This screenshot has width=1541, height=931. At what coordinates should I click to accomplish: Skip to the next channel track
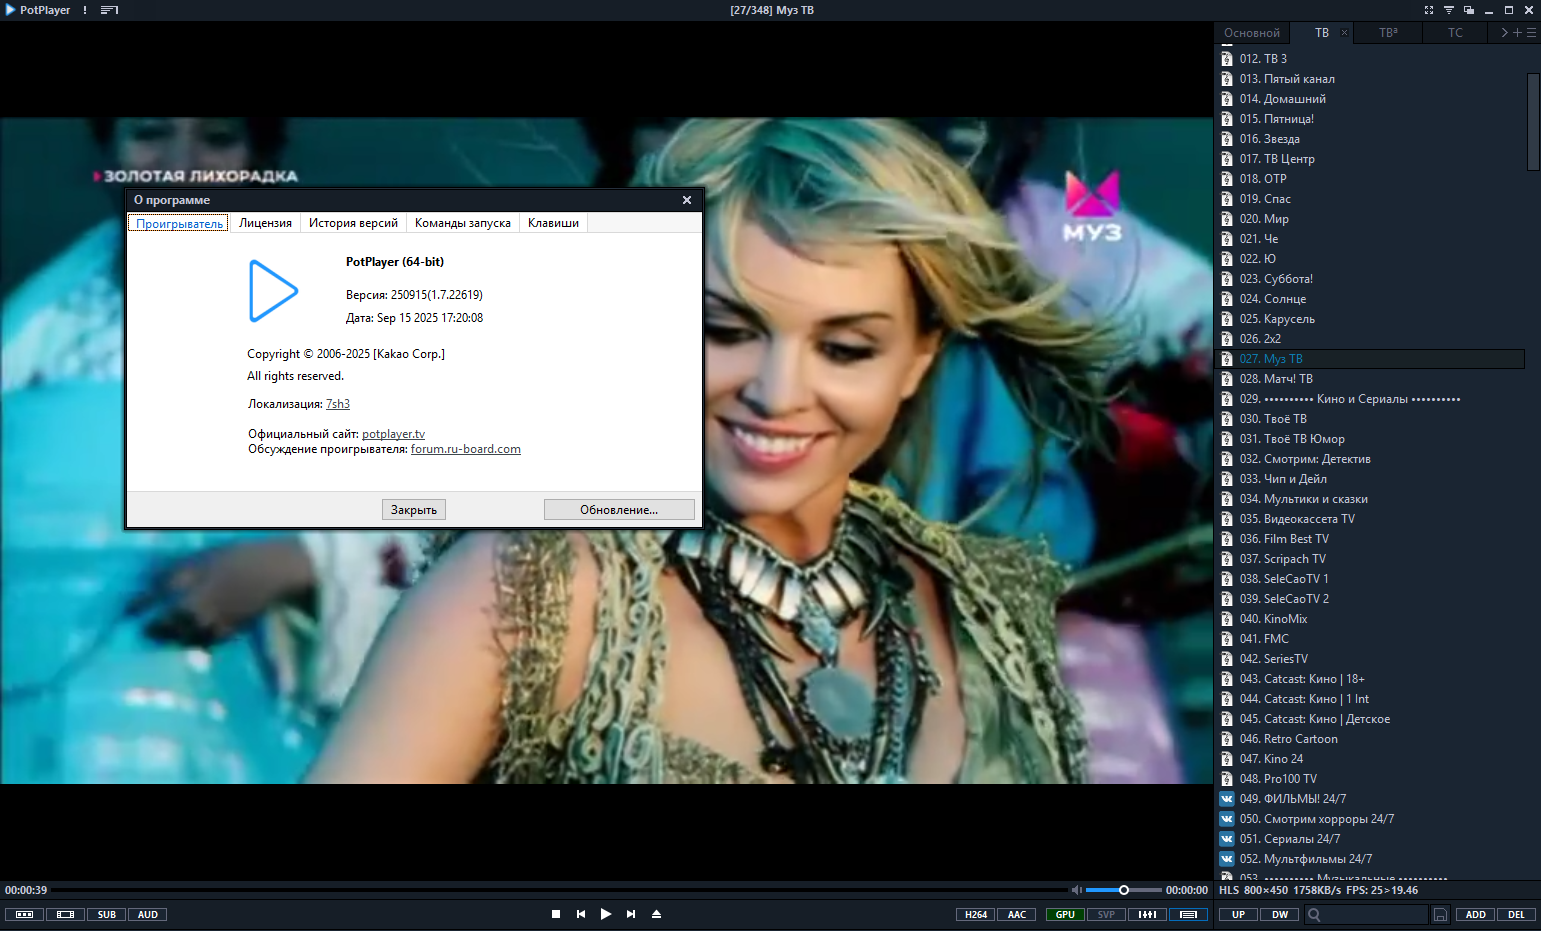[x=631, y=914]
